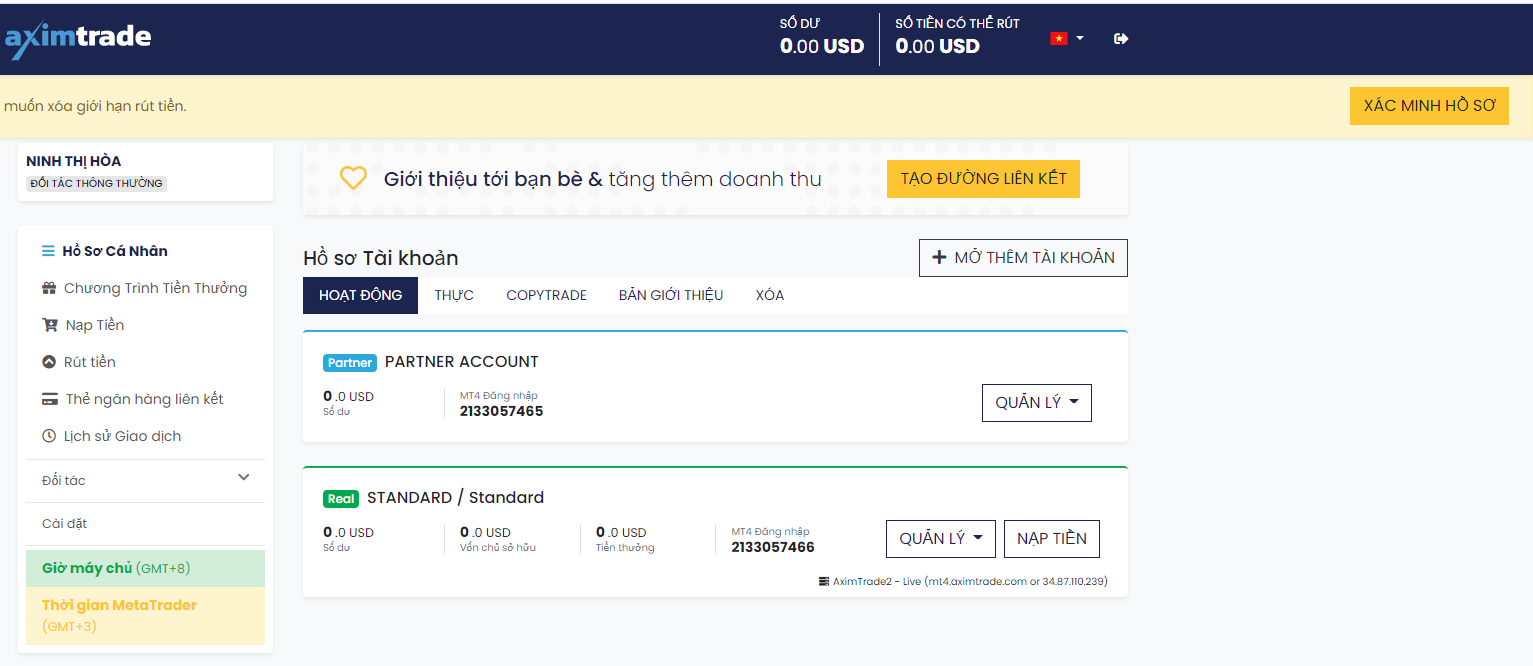This screenshot has width=1533, height=666.
Task: Click the hamburger icon beside Hồ Sơ Cá Nhân
Action: 48,251
